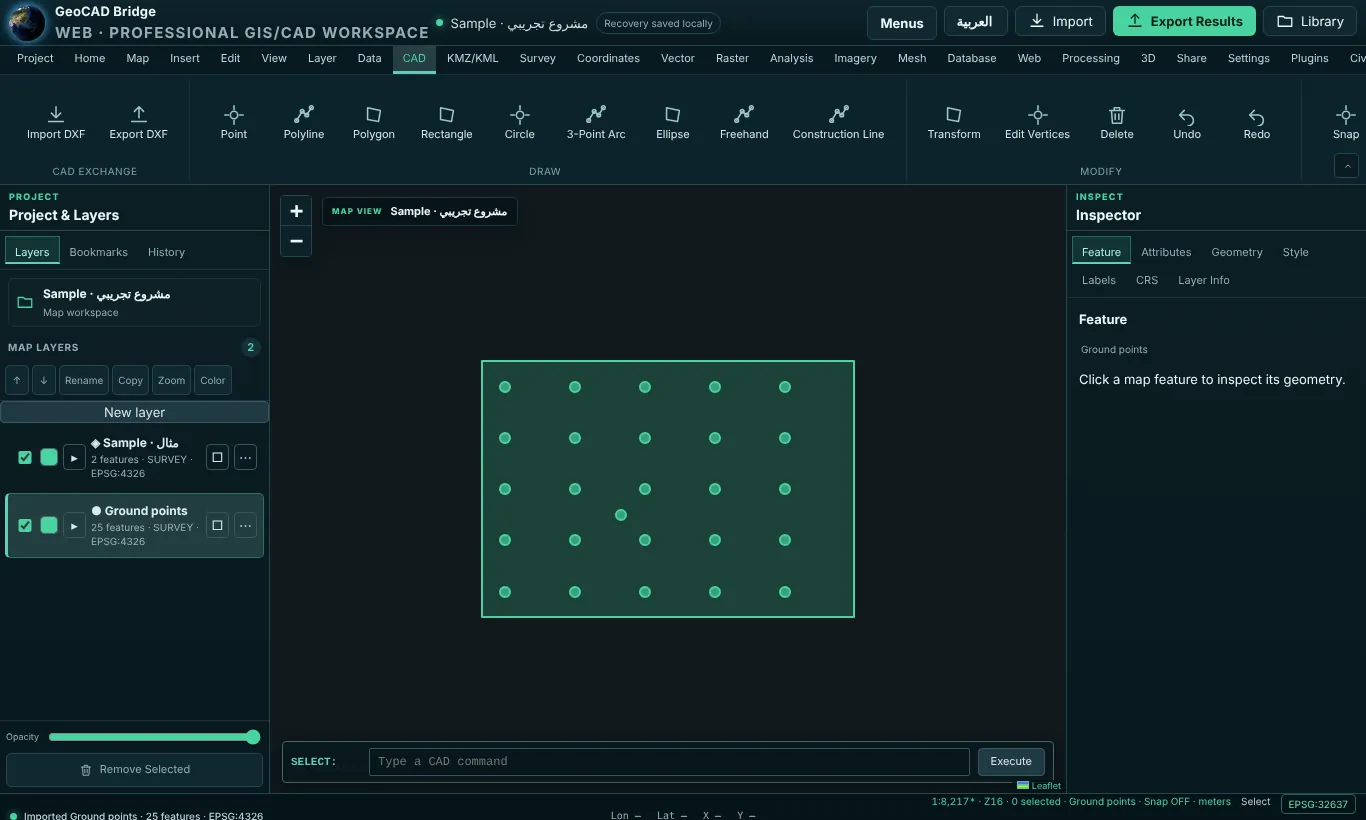Click the Ground points layer color swatch
This screenshot has height=820, width=1366.
click(49, 525)
